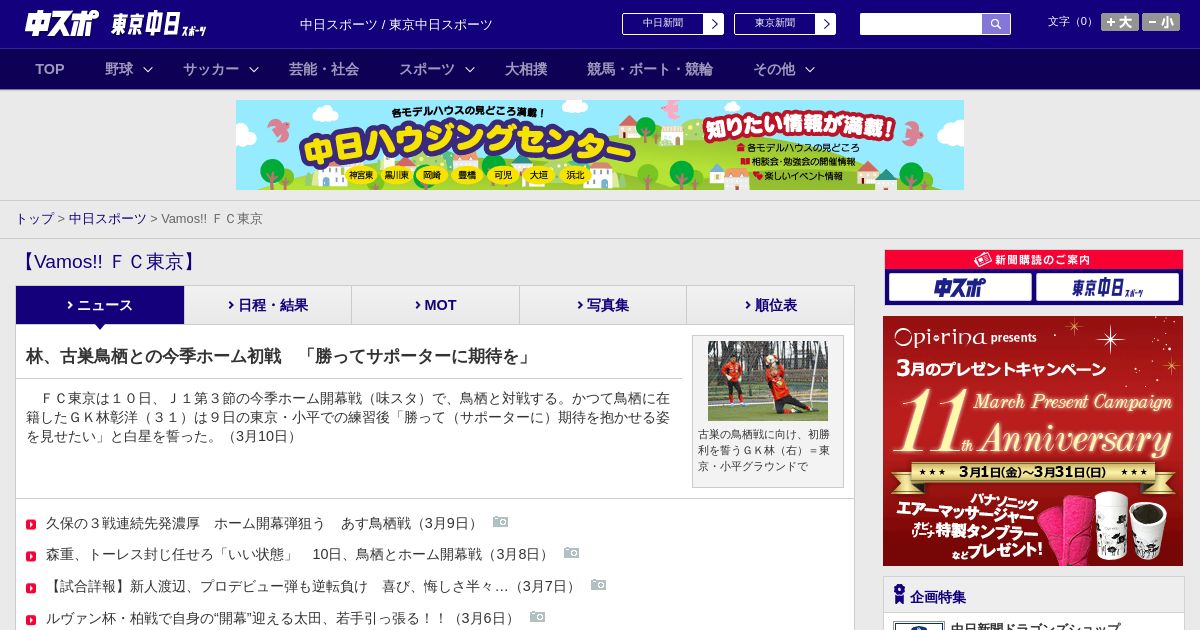Open headline 林、古巣鳥栖との今季ホーム初戦
The width and height of the screenshot is (1200, 630).
[x=280, y=356]
